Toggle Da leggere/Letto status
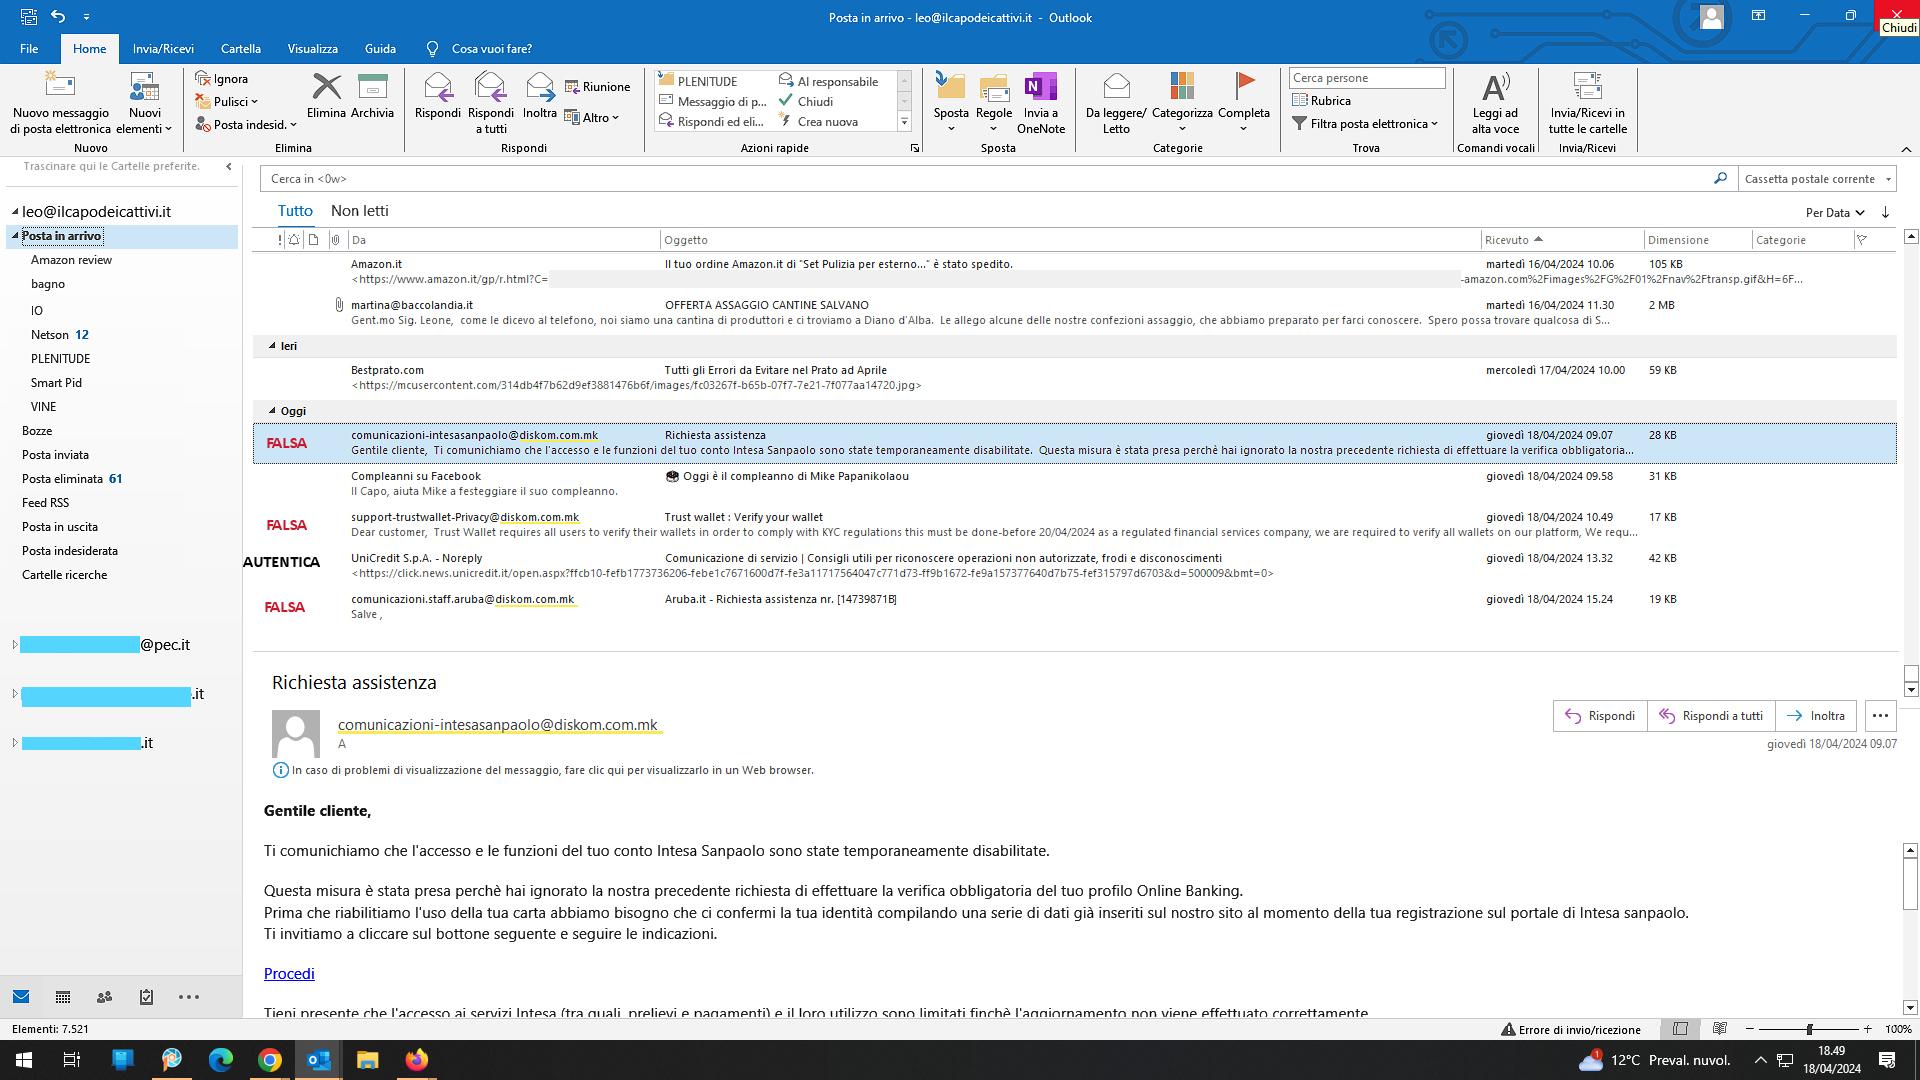Screen dimensions: 1920x1080 [1116, 102]
